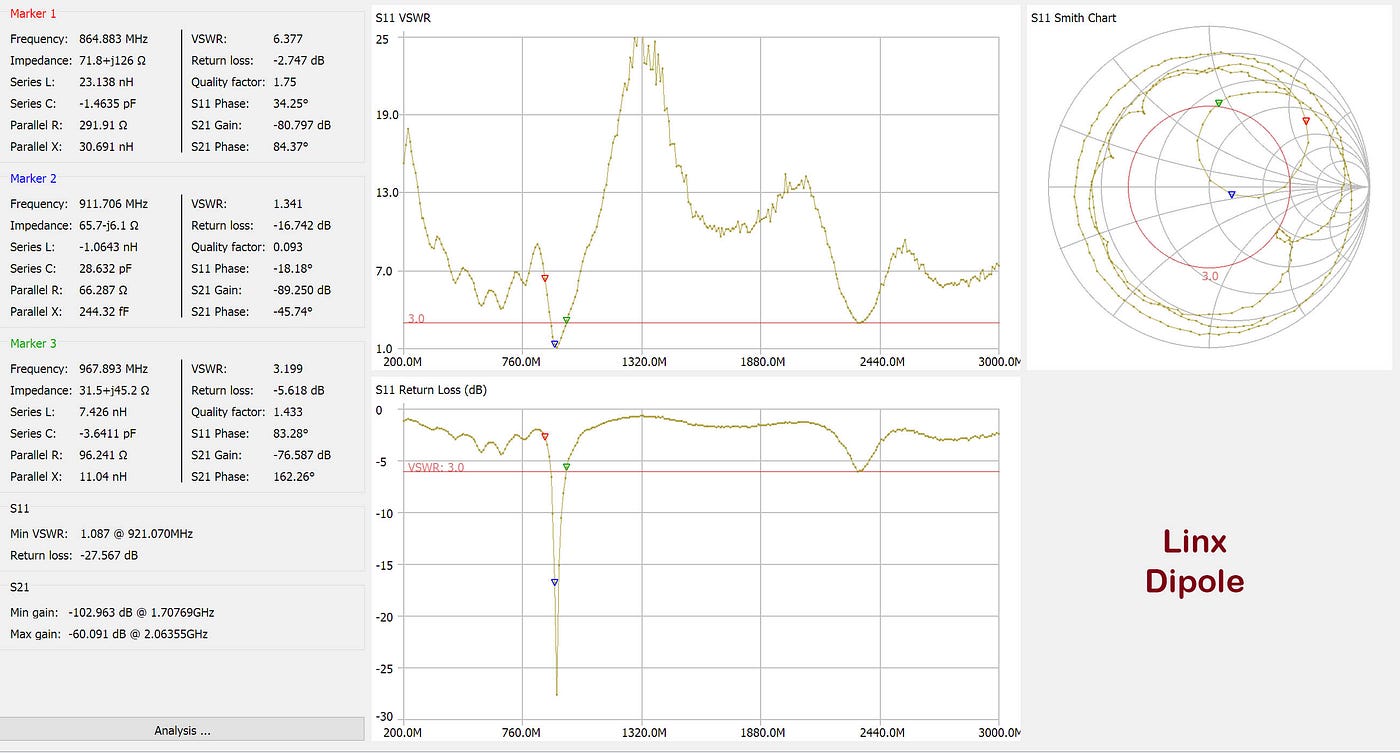1400x753 pixels.
Task: Click Marker 2 S11 Phase -18.18°
Action: 293,268
